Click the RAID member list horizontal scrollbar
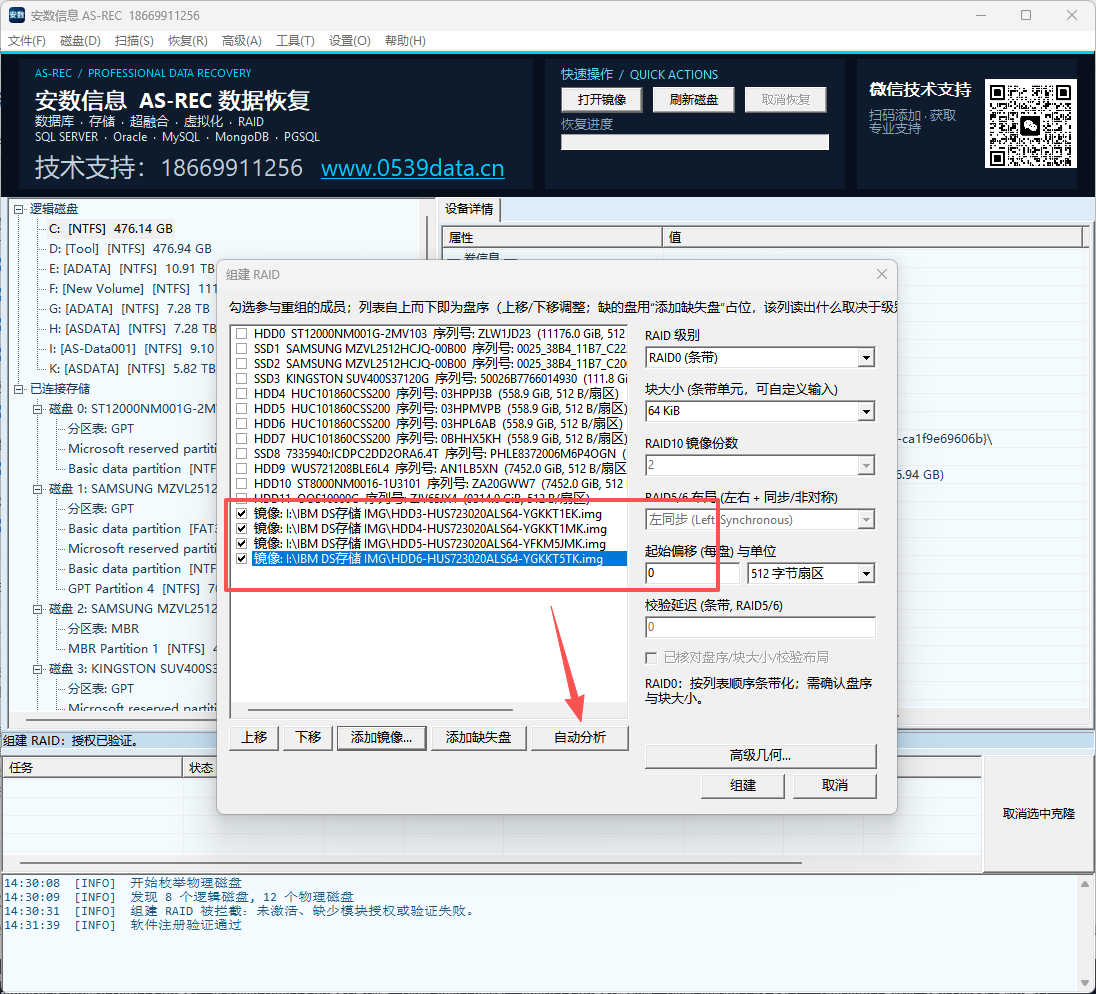The image size is (1096, 994). tap(380, 710)
